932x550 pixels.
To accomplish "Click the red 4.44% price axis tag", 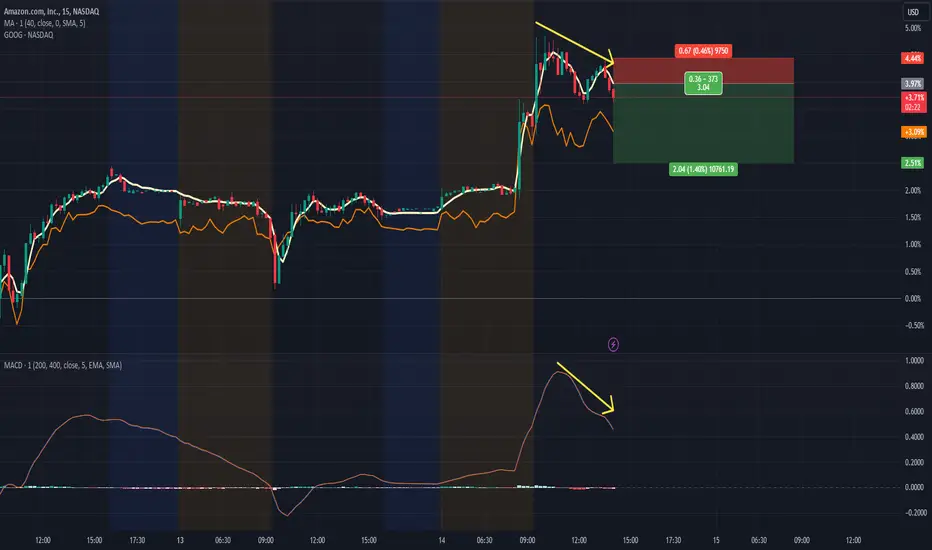I will (x=913, y=58).
